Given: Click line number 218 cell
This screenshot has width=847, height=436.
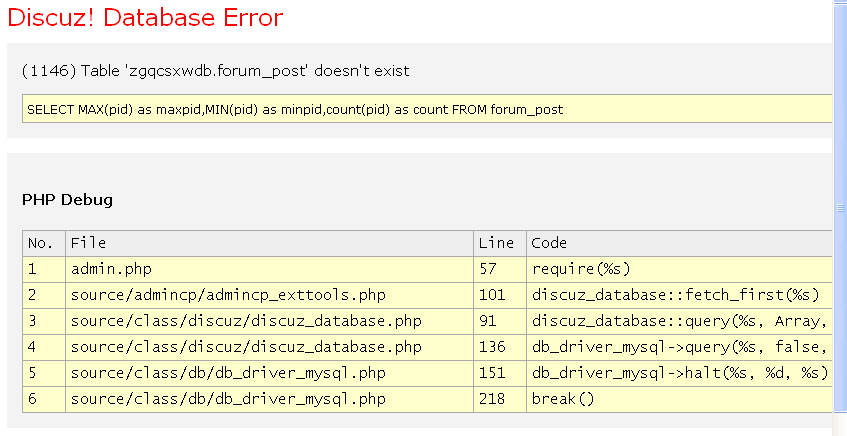Looking at the screenshot, I should (x=492, y=399).
